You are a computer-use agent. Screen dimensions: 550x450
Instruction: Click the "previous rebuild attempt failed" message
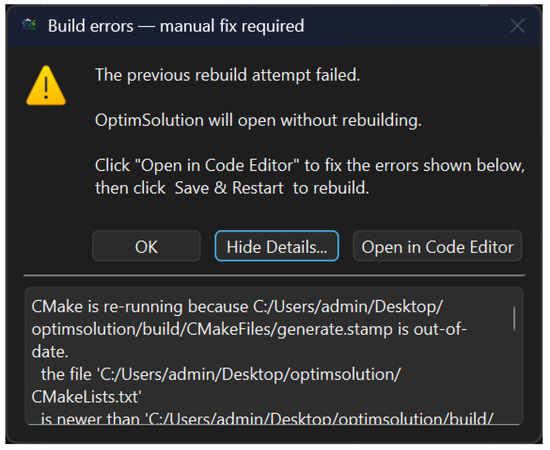pos(228,75)
